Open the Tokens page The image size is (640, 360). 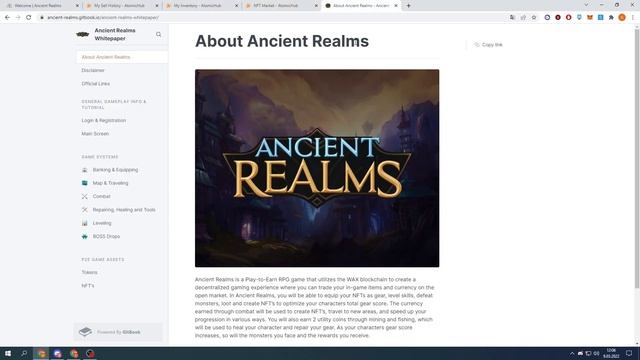coord(89,272)
